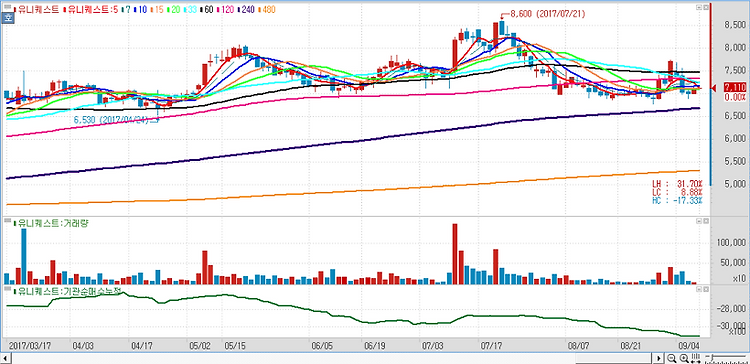Click the 6,530 (2017/04/24) low price annotation
The width and height of the screenshot is (750, 364).
click(x=112, y=120)
